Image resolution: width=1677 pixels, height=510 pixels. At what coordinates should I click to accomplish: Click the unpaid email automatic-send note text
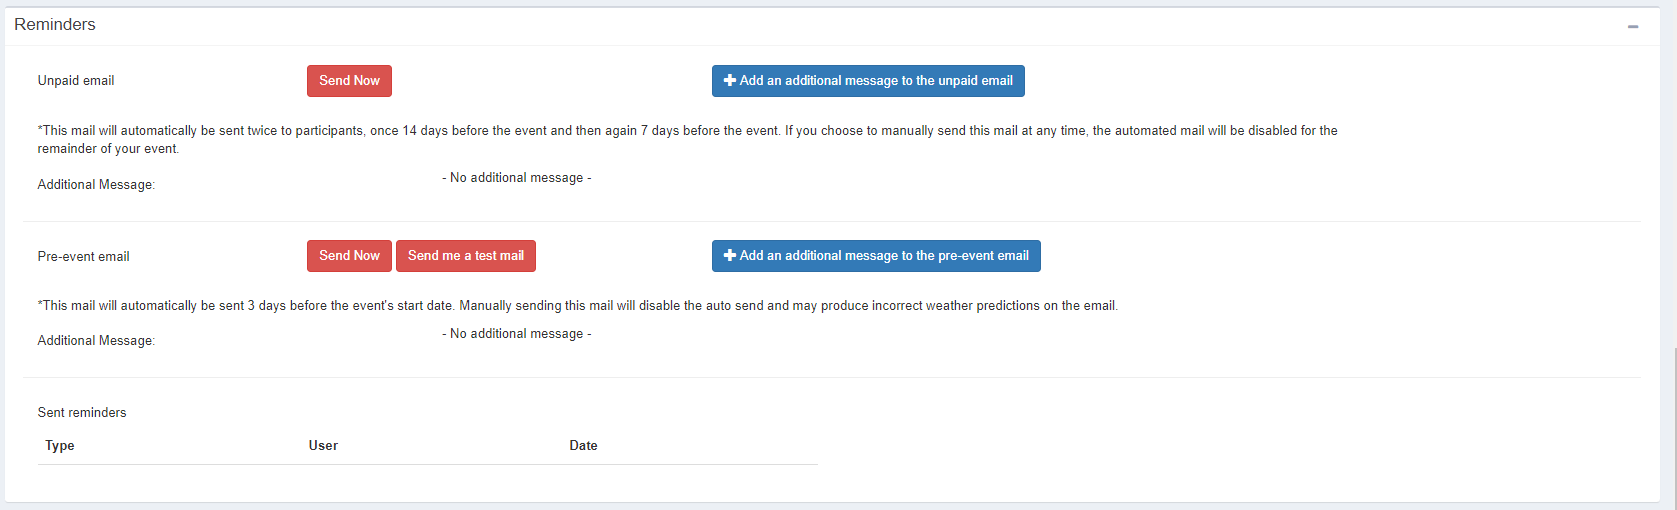tap(687, 140)
